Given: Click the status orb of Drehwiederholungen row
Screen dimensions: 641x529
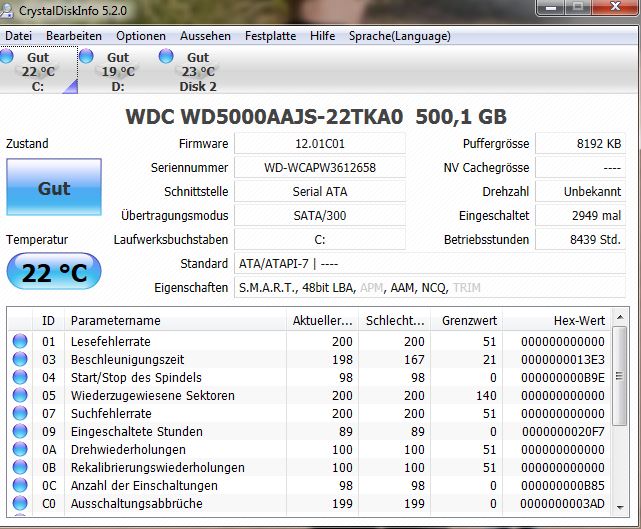Looking at the screenshot, I should (x=20, y=449).
